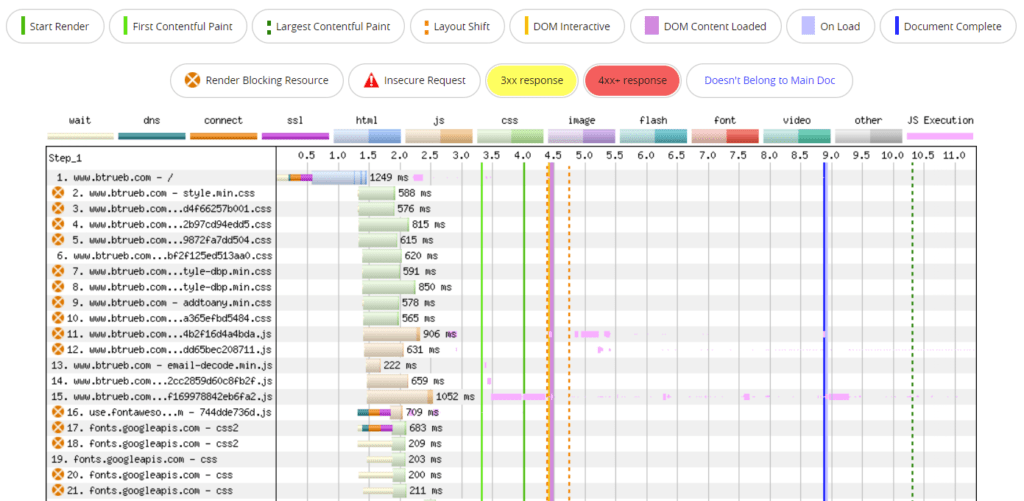
Task: Click render blocking icon on request 17
Action: [58, 428]
